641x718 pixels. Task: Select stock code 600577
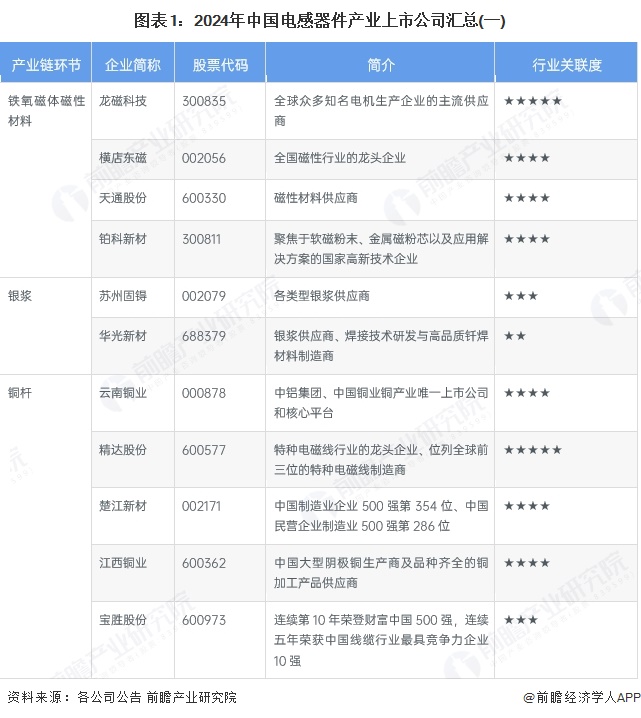click(x=204, y=450)
